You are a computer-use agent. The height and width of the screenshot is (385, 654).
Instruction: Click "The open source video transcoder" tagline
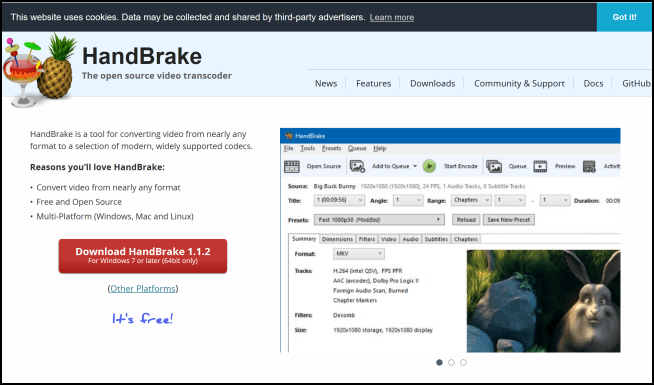pos(157,76)
